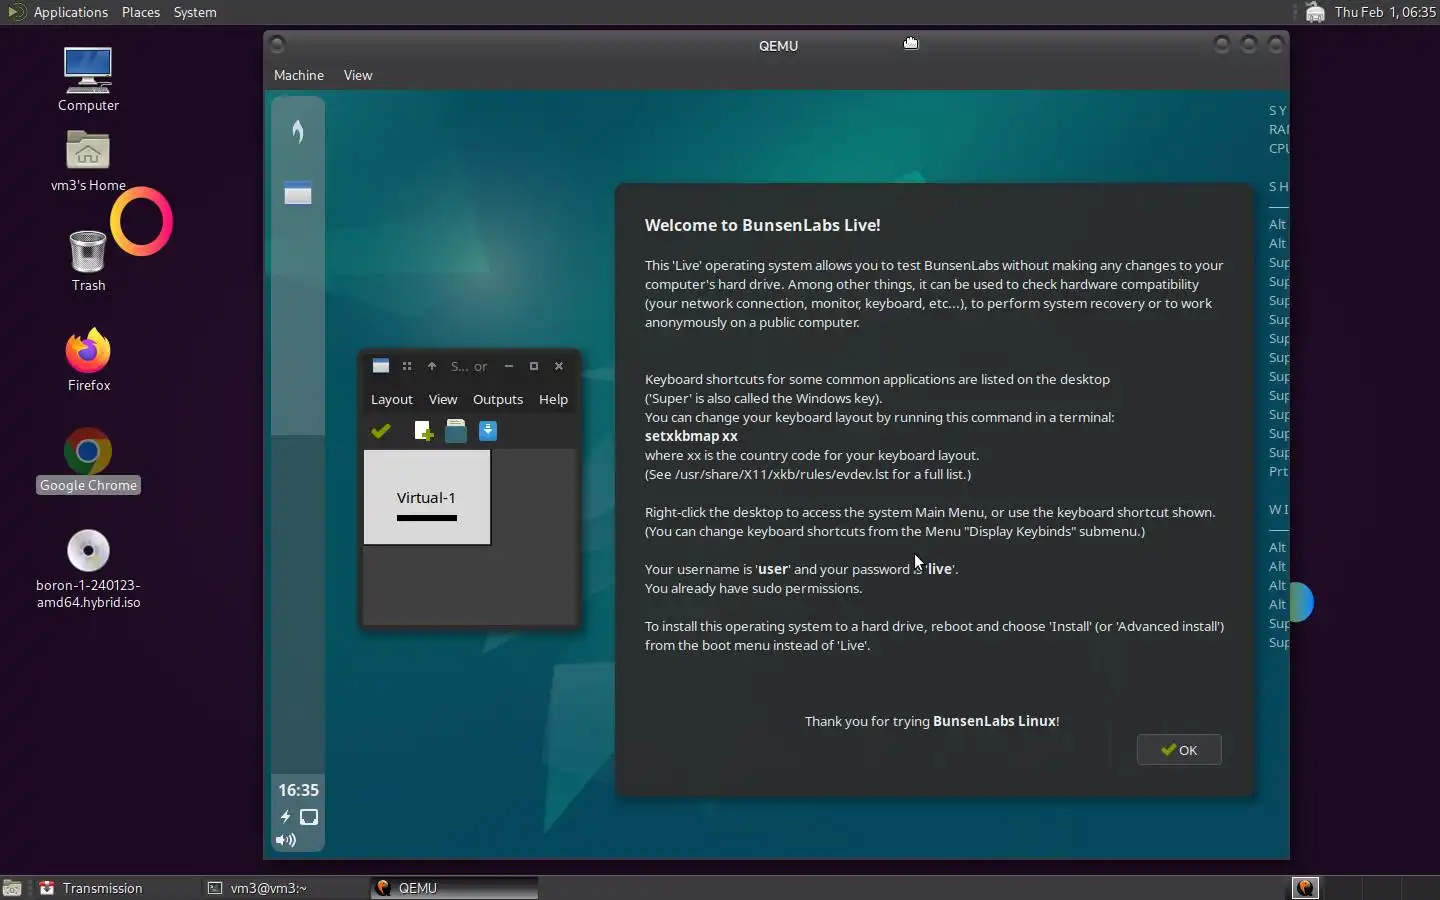Click the window icon in BunsenLabs side panel

298,193
